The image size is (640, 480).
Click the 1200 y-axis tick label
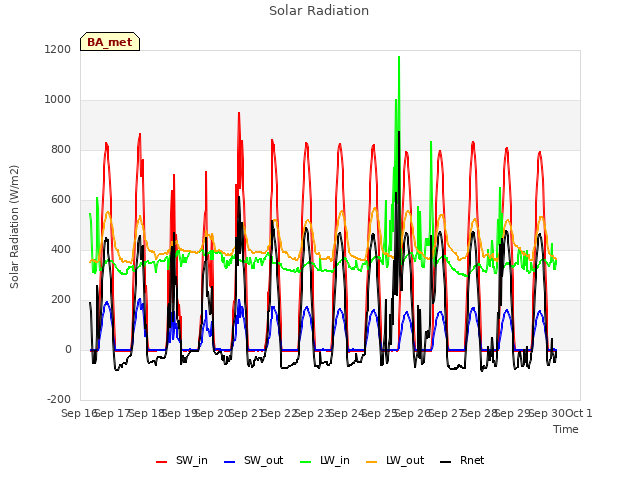(58, 49)
